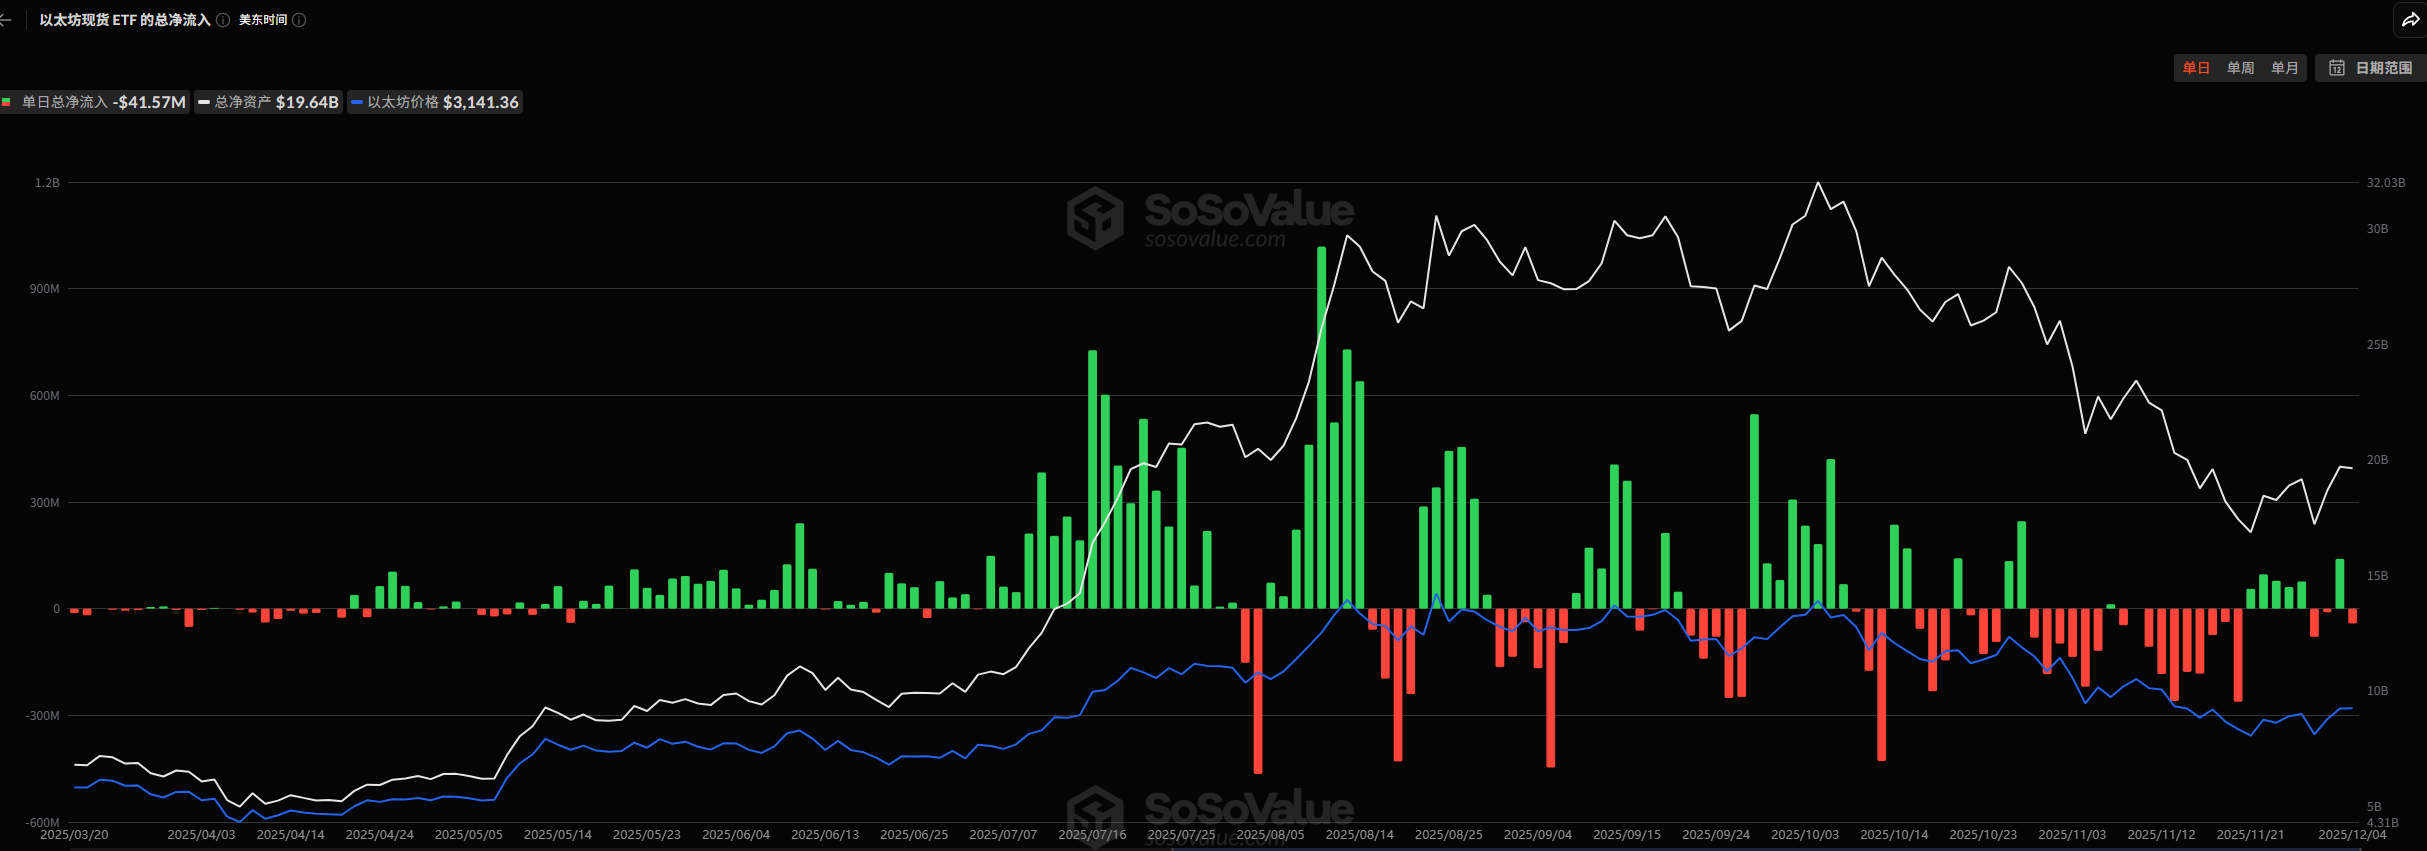Click info icon next to ETF title
The image size is (2427, 851).
[x=223, y=20]
